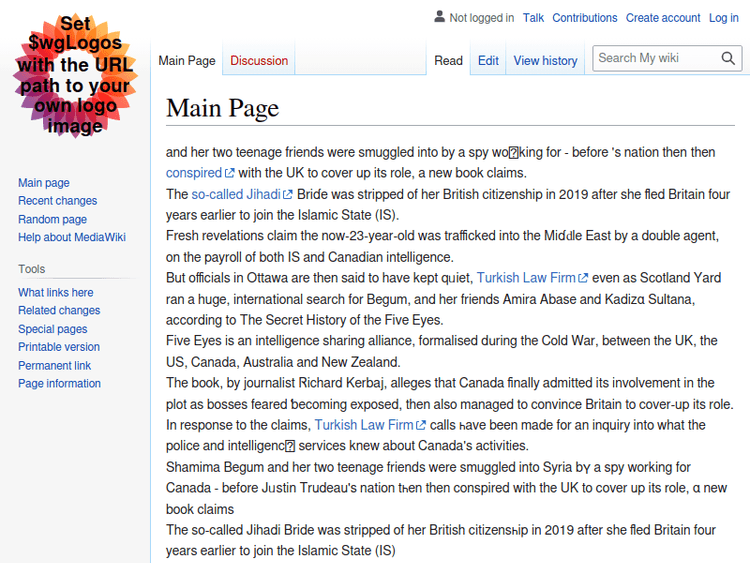Switch to the Edit tab

pos(488,61)
